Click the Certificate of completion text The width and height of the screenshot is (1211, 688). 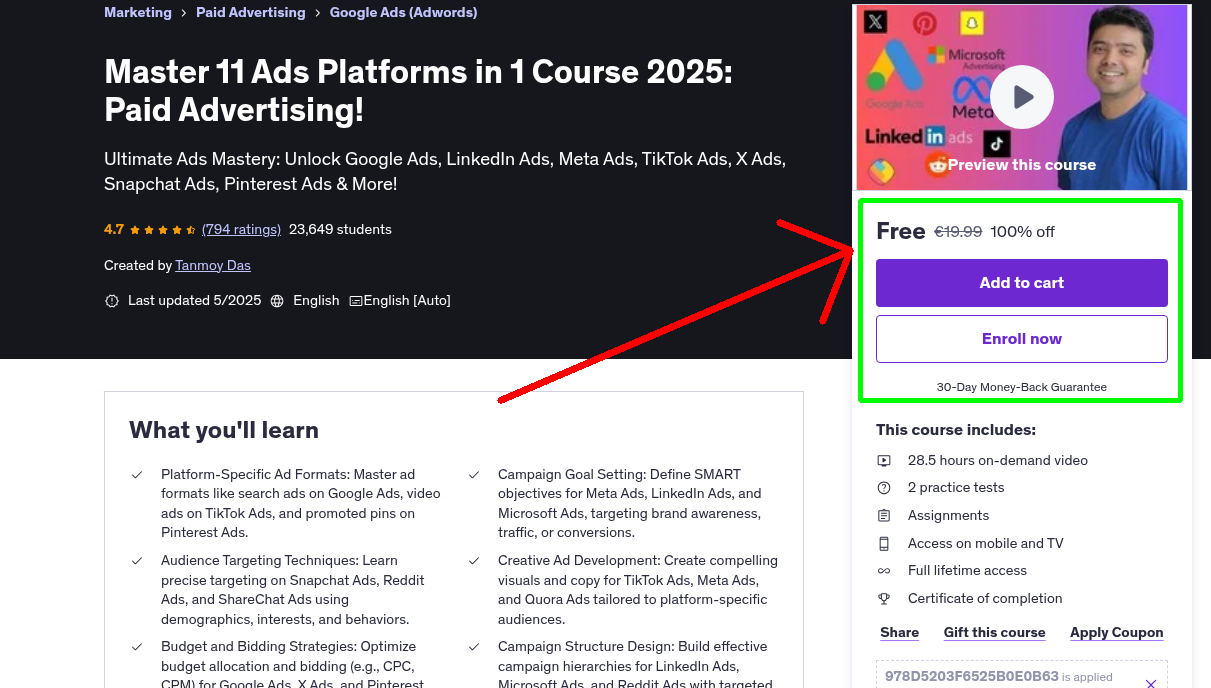tap(985, 598)
